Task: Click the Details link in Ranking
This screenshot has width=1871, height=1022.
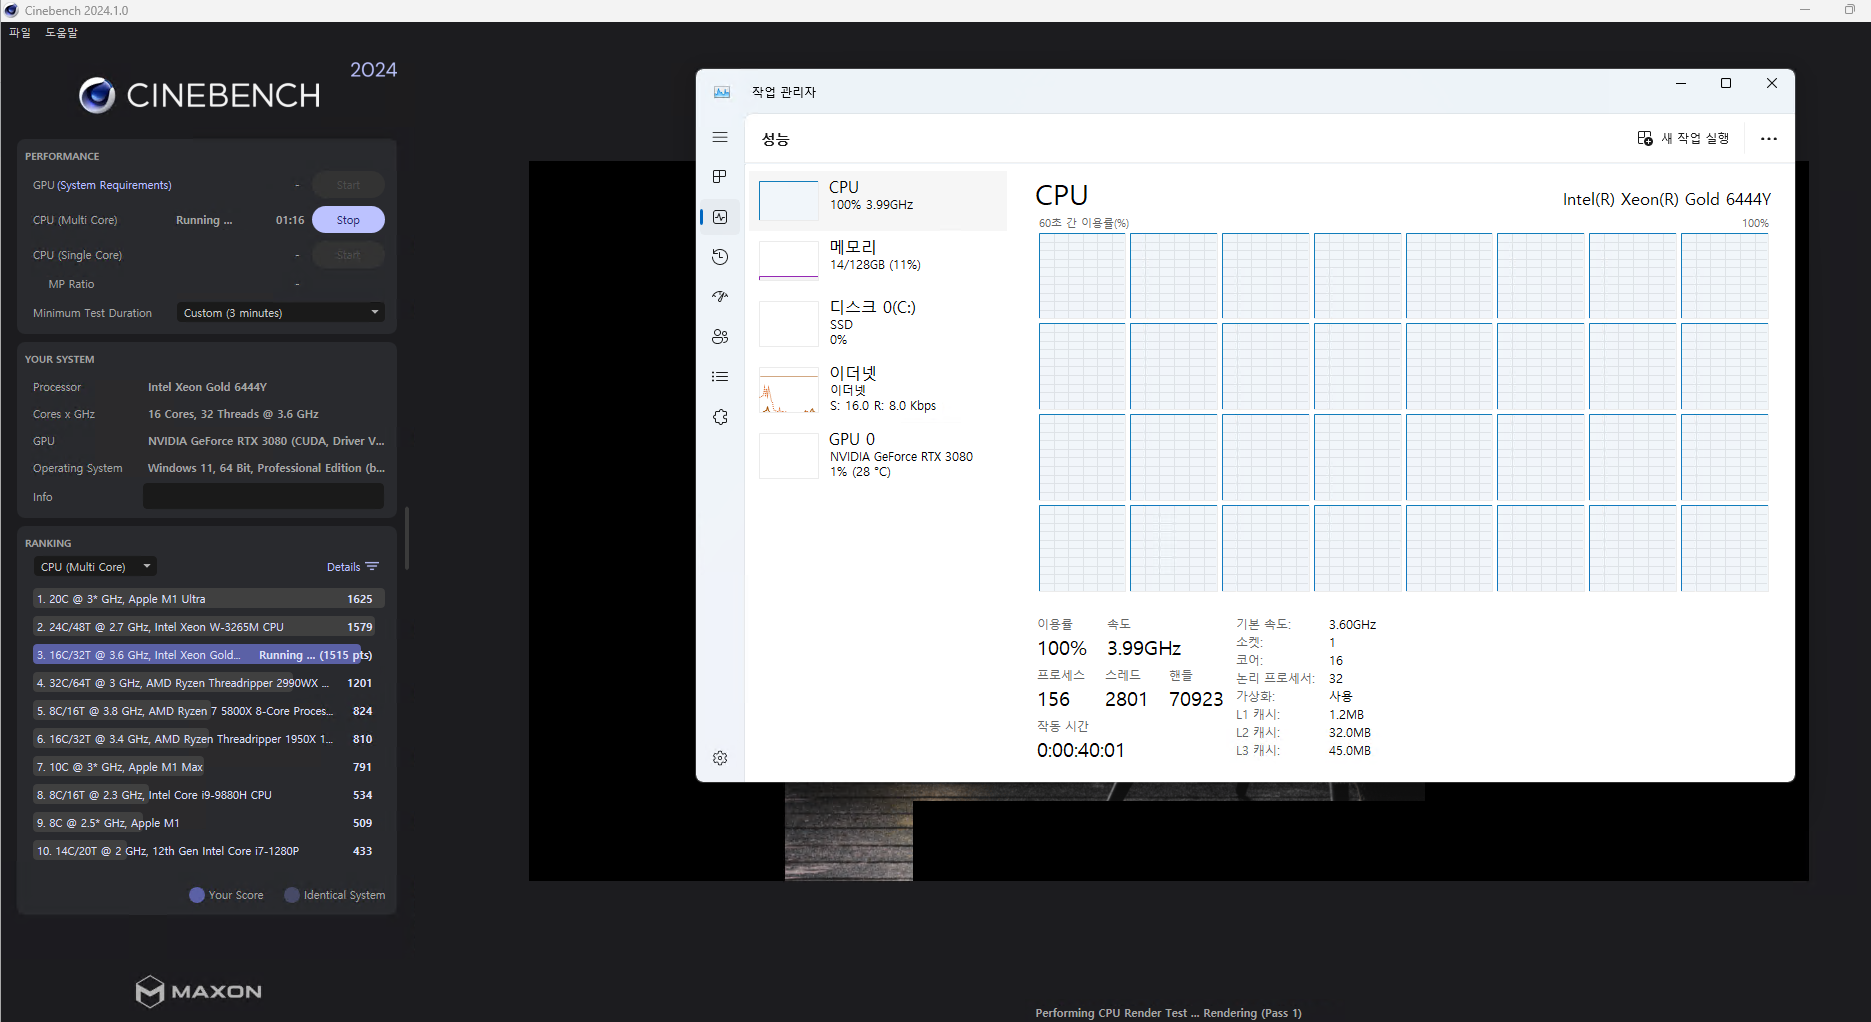Action: [343, 567]
